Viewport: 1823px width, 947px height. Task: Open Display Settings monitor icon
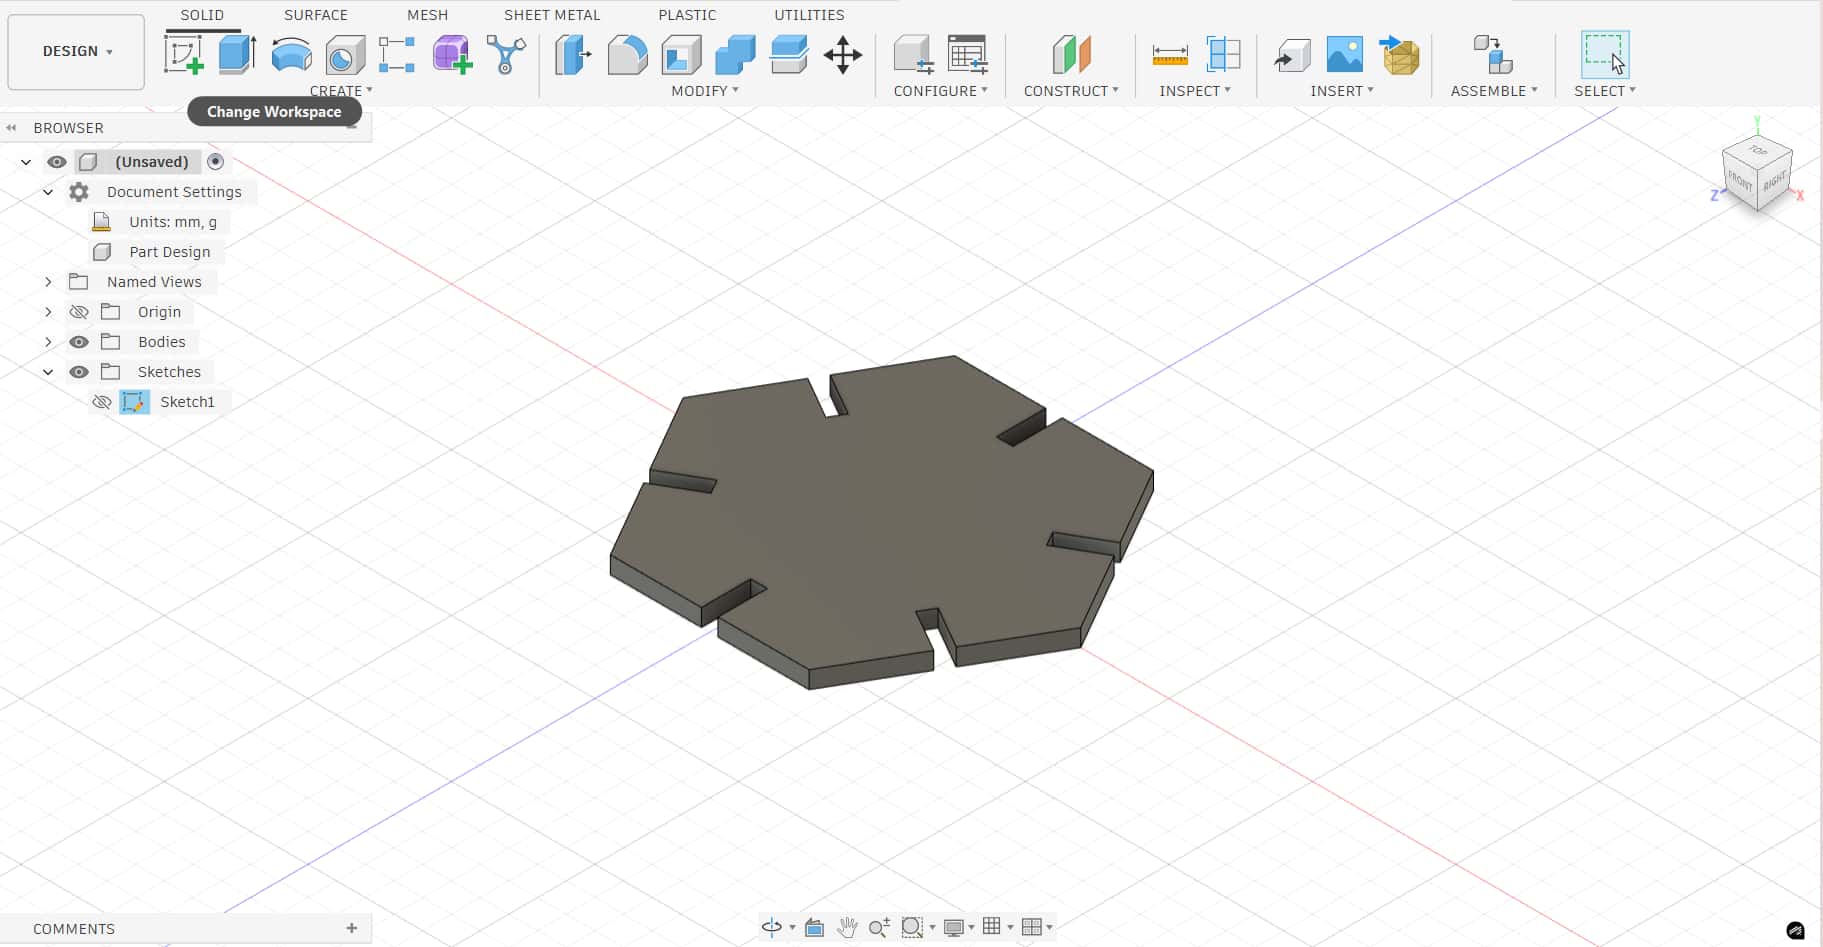pos(954,927)
